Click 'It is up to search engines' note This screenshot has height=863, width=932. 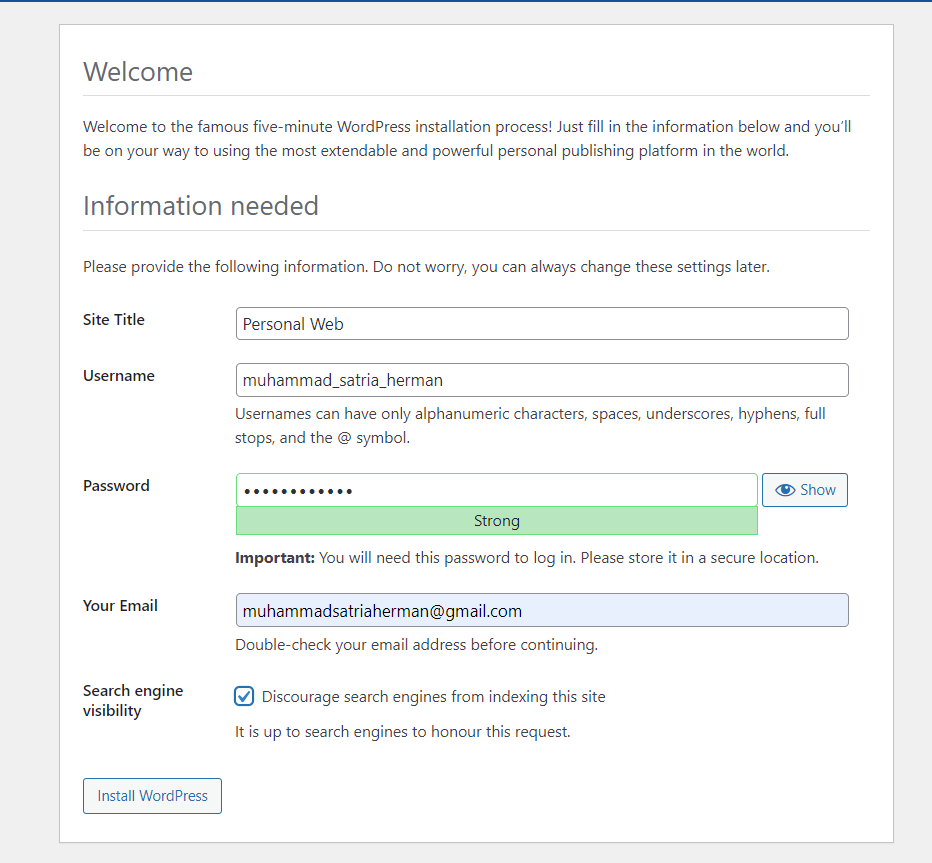point(403,732)
